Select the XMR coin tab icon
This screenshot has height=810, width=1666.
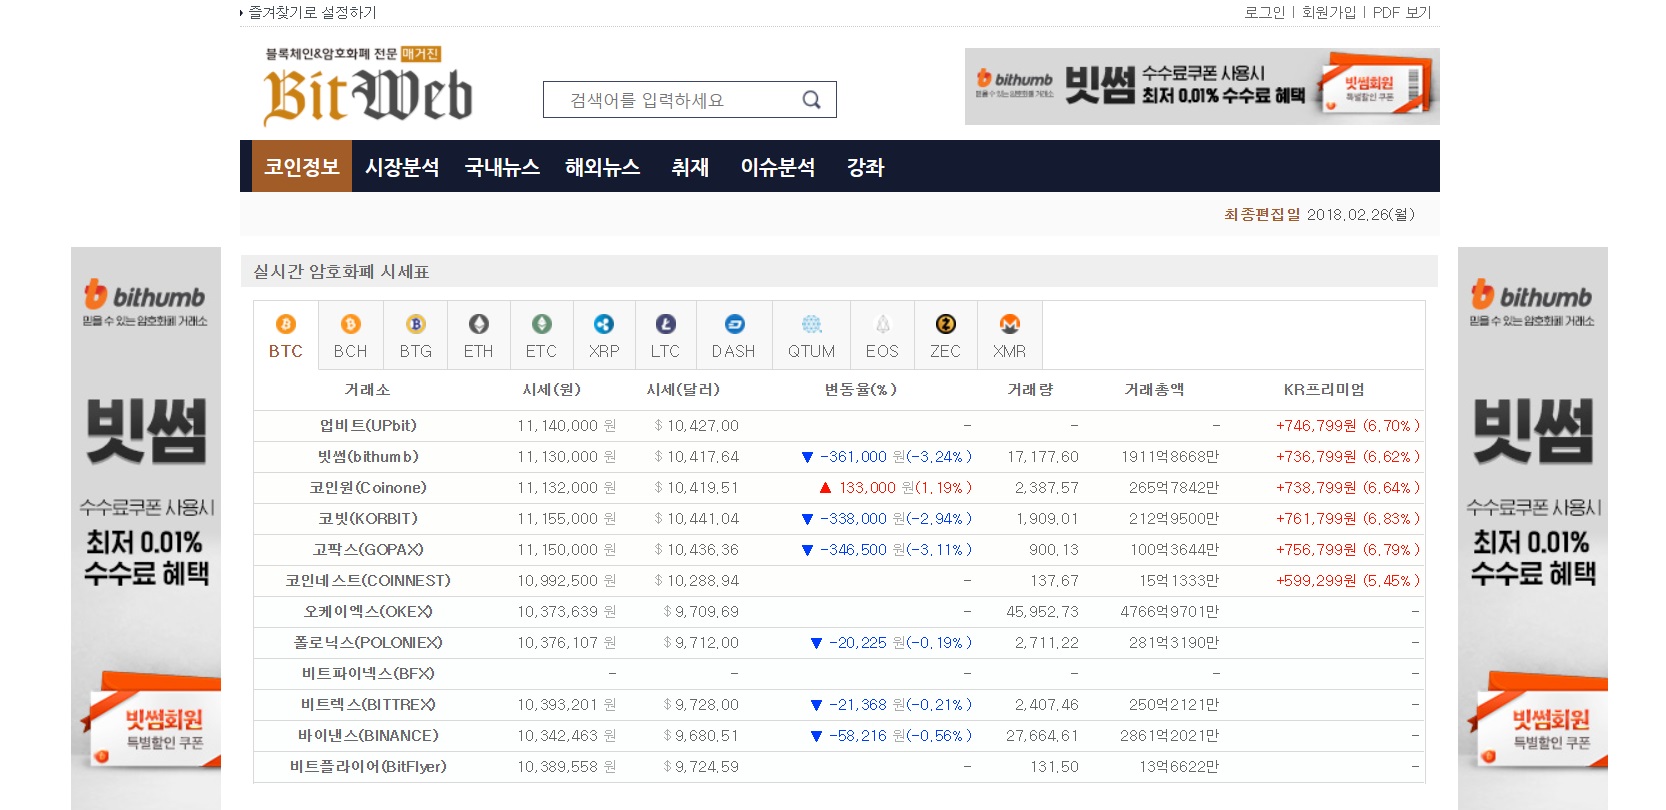[x=1010, y=324]
